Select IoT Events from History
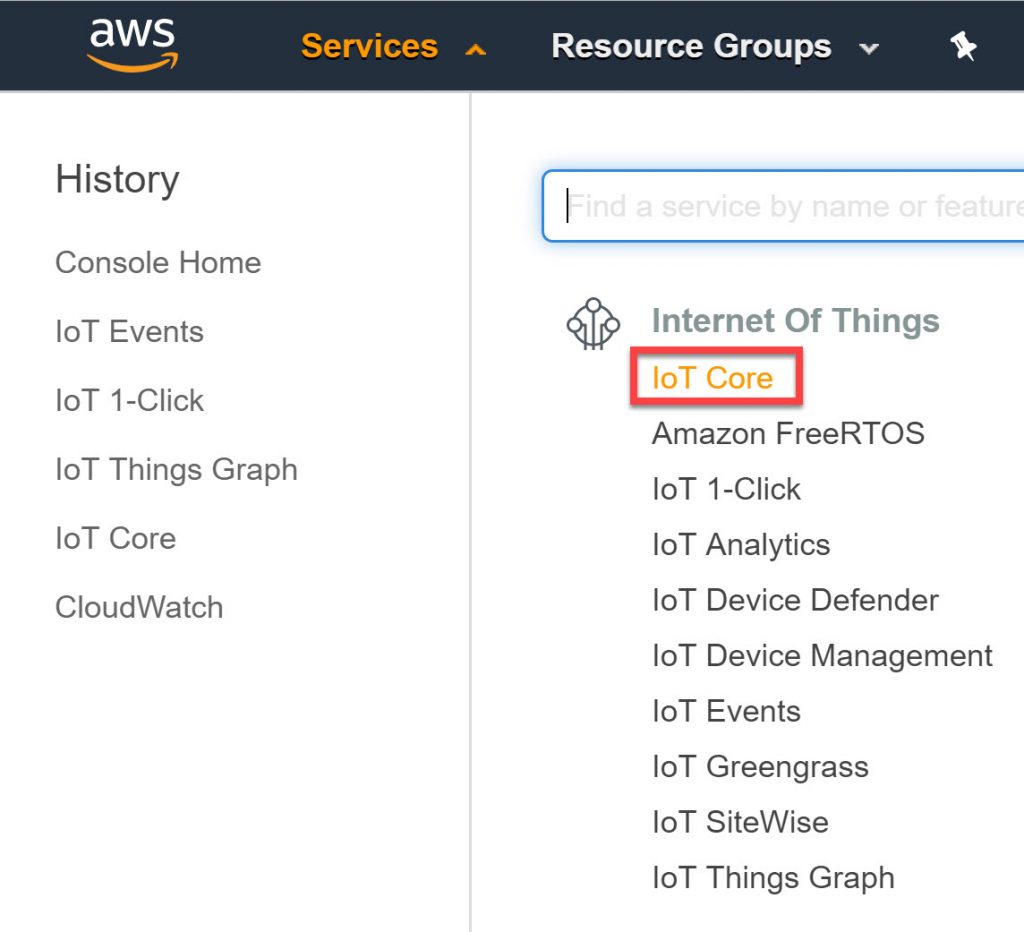The image size is (1024, 932). tap(130, 331)
